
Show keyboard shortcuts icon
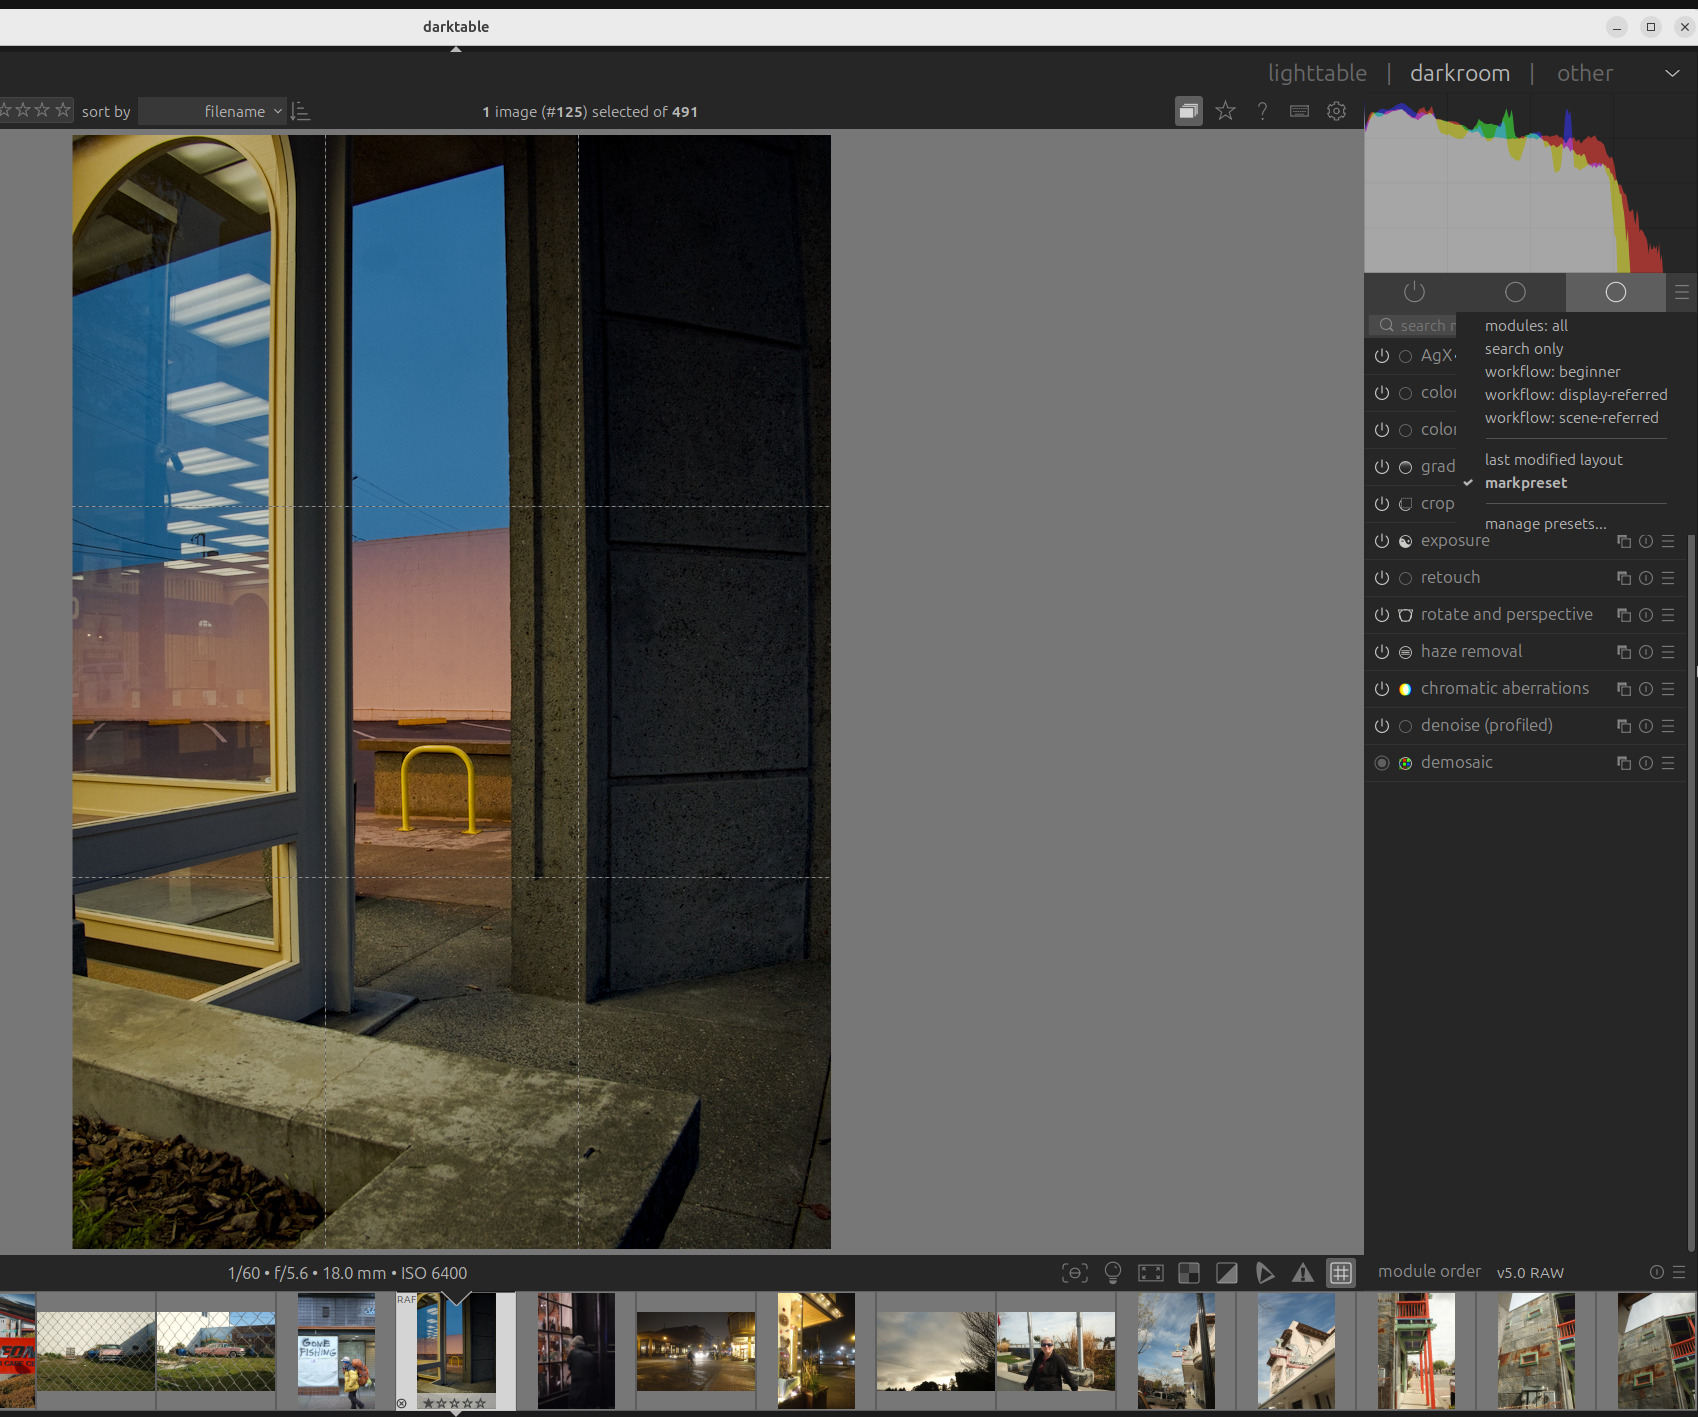[1300, 111]
